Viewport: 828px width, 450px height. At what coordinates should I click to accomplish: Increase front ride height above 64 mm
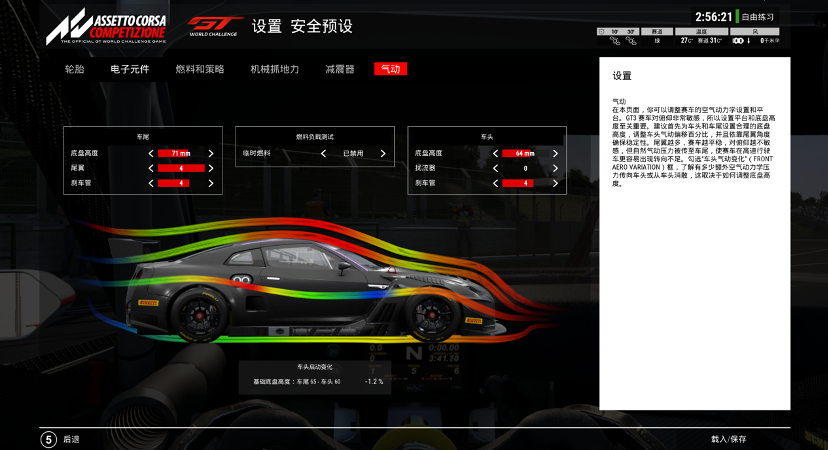555,153
